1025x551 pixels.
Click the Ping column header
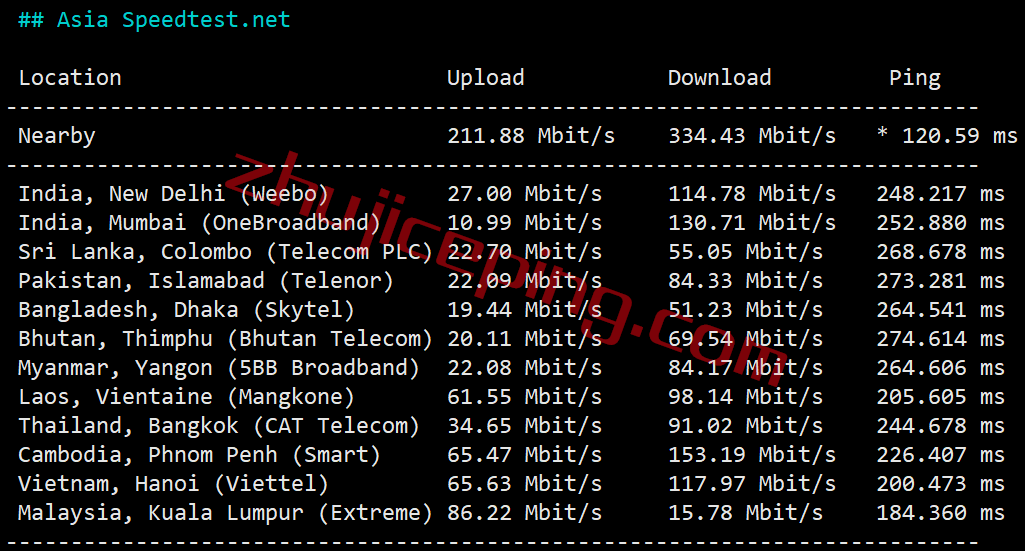click(x=914, y=78)
